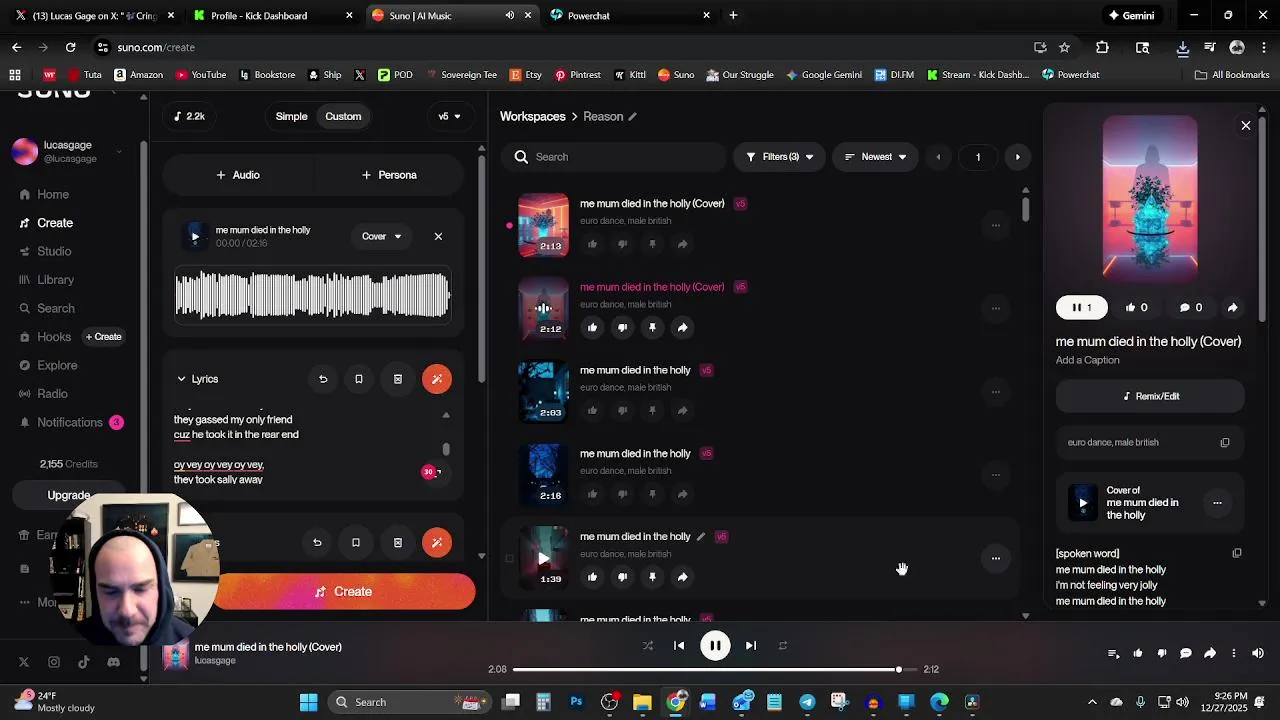Click lyrics magic wand generate icon
This screenshot has height=720, width=1280.
coord(437,379)
